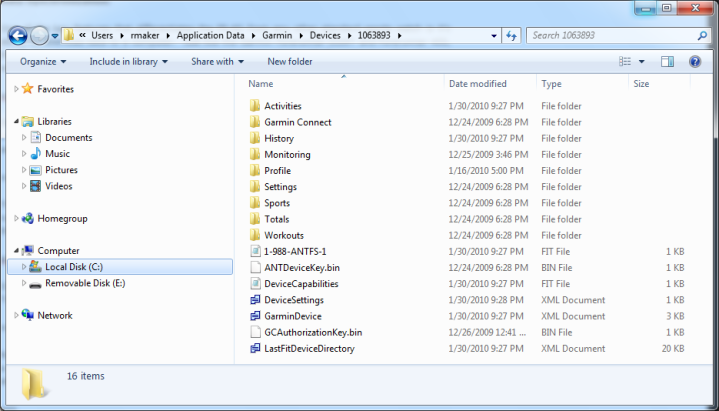Toggle the preview pane button

[667, 61]
